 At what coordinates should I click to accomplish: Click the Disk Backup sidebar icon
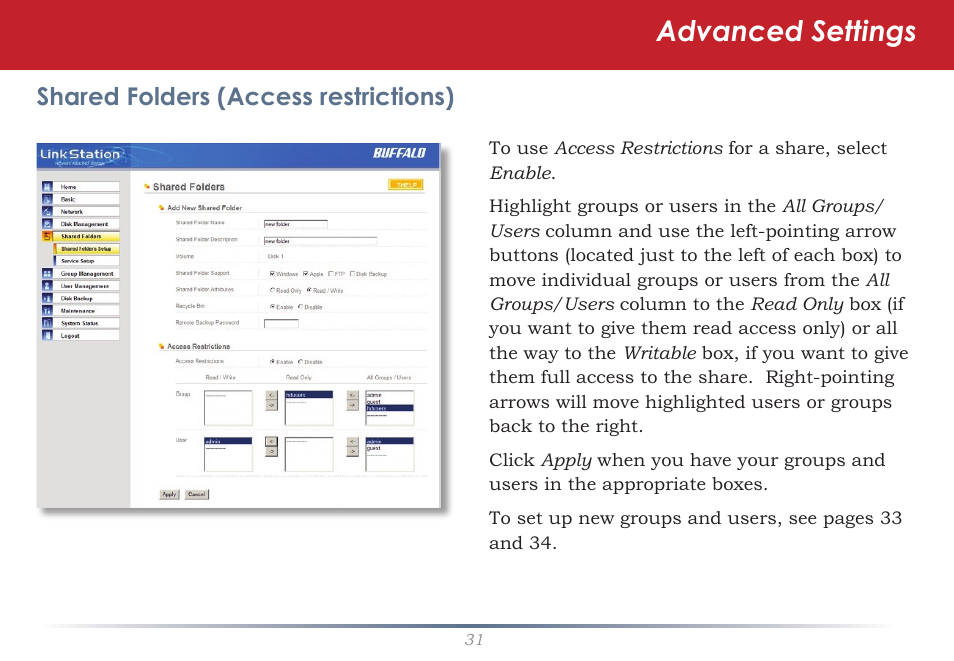pos(47,298)
